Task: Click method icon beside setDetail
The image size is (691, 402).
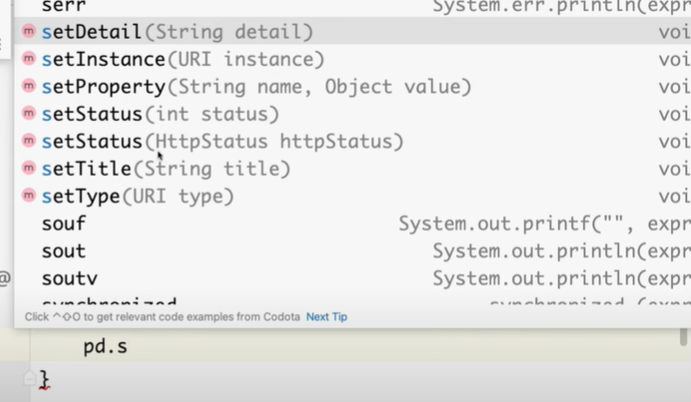Action: 29,31
